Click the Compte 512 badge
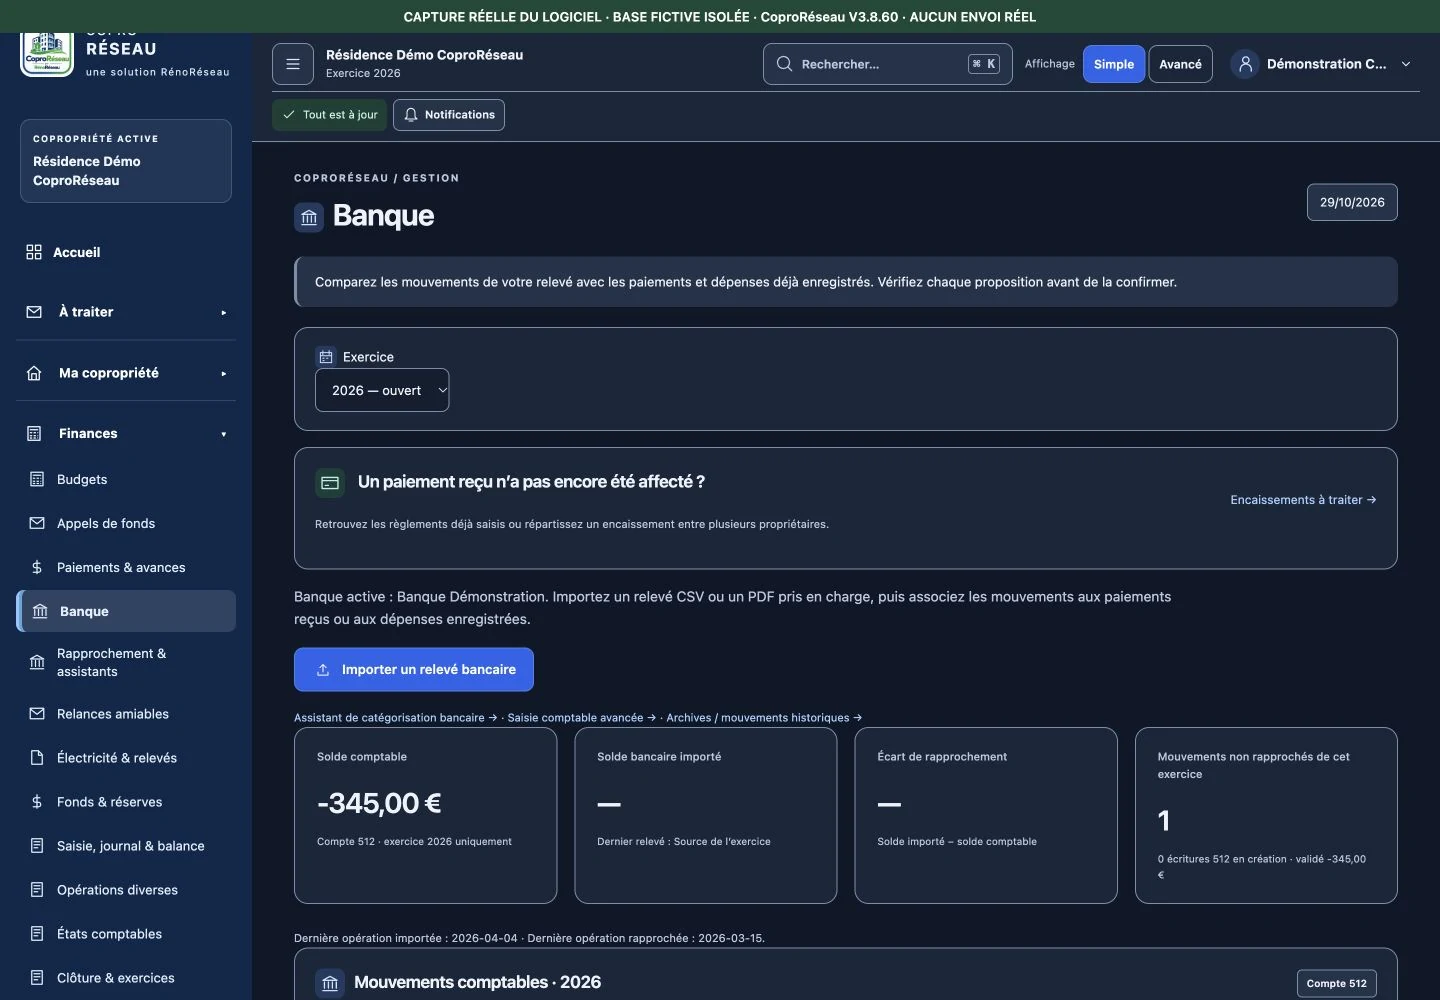This screenshot has width=1440, height=1000. coord(1336,984)
